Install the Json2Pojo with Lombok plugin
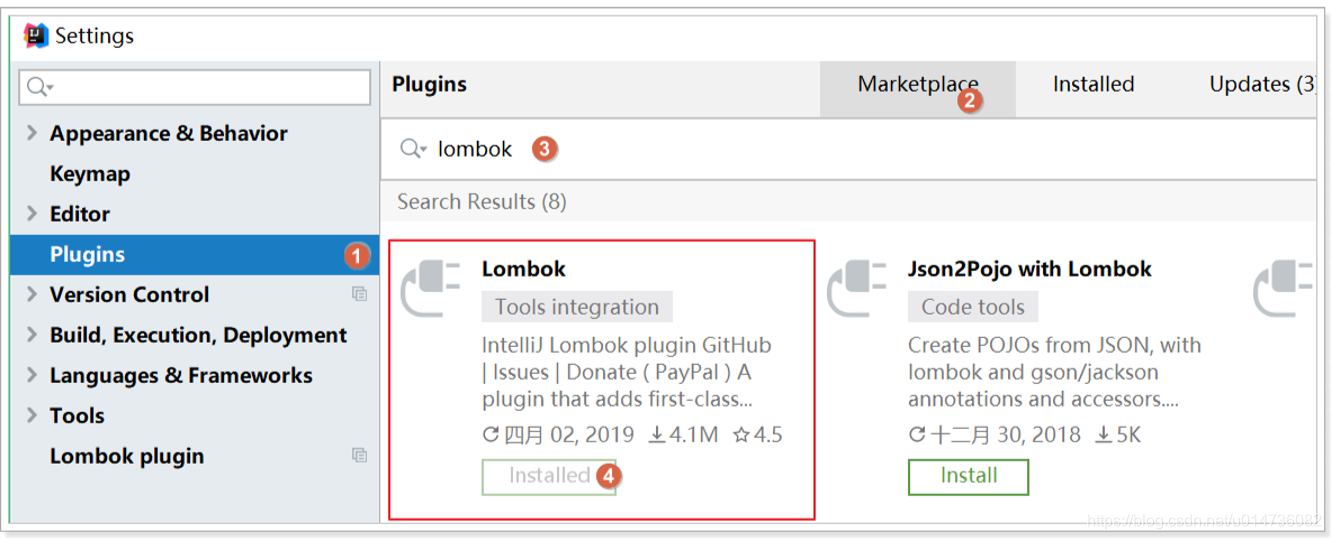1331x539 pixels. (968, 476)
